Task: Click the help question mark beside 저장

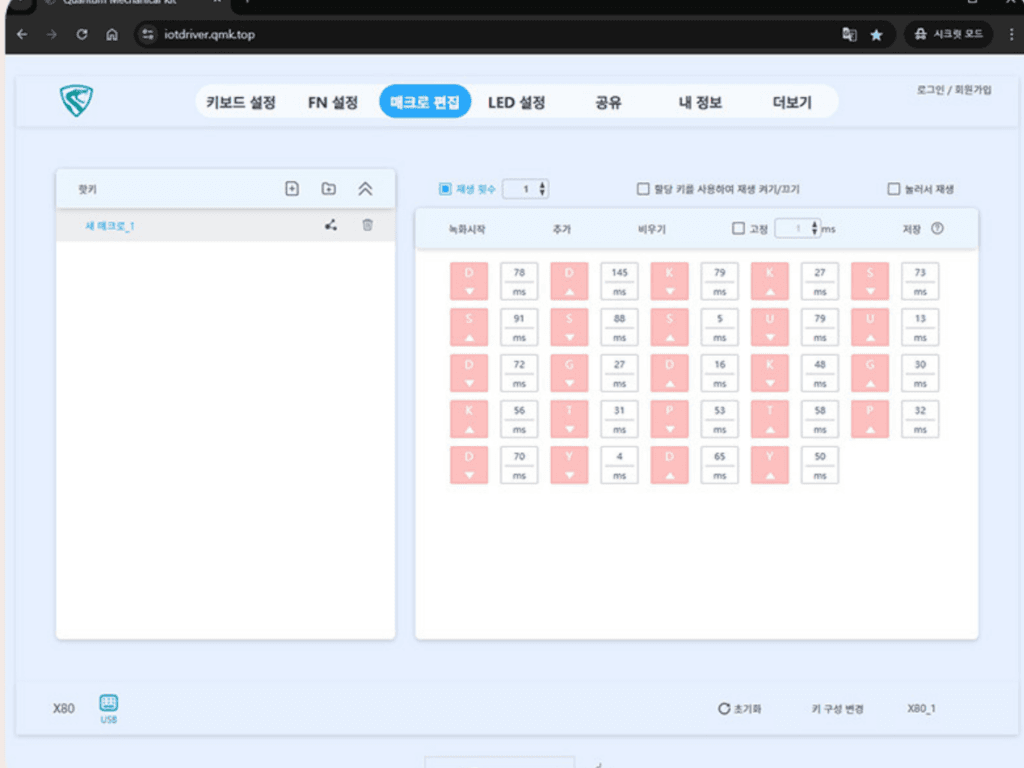Action: [x=937, y=228]
